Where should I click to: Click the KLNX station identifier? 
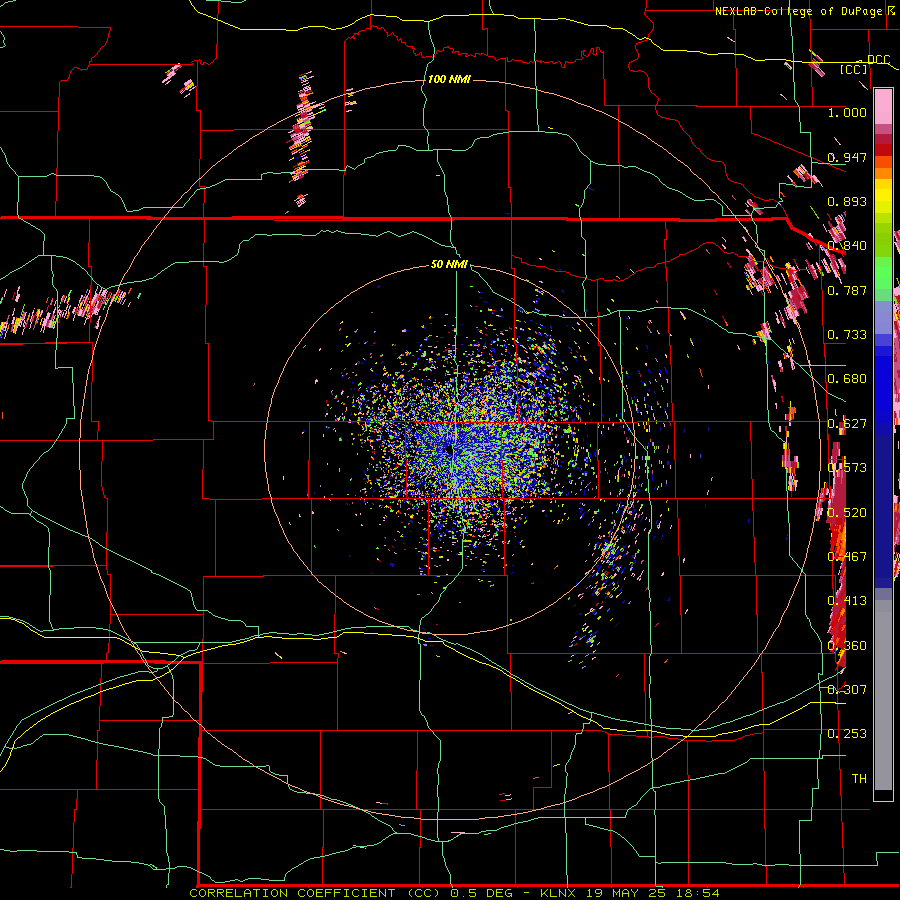point(559,893)
